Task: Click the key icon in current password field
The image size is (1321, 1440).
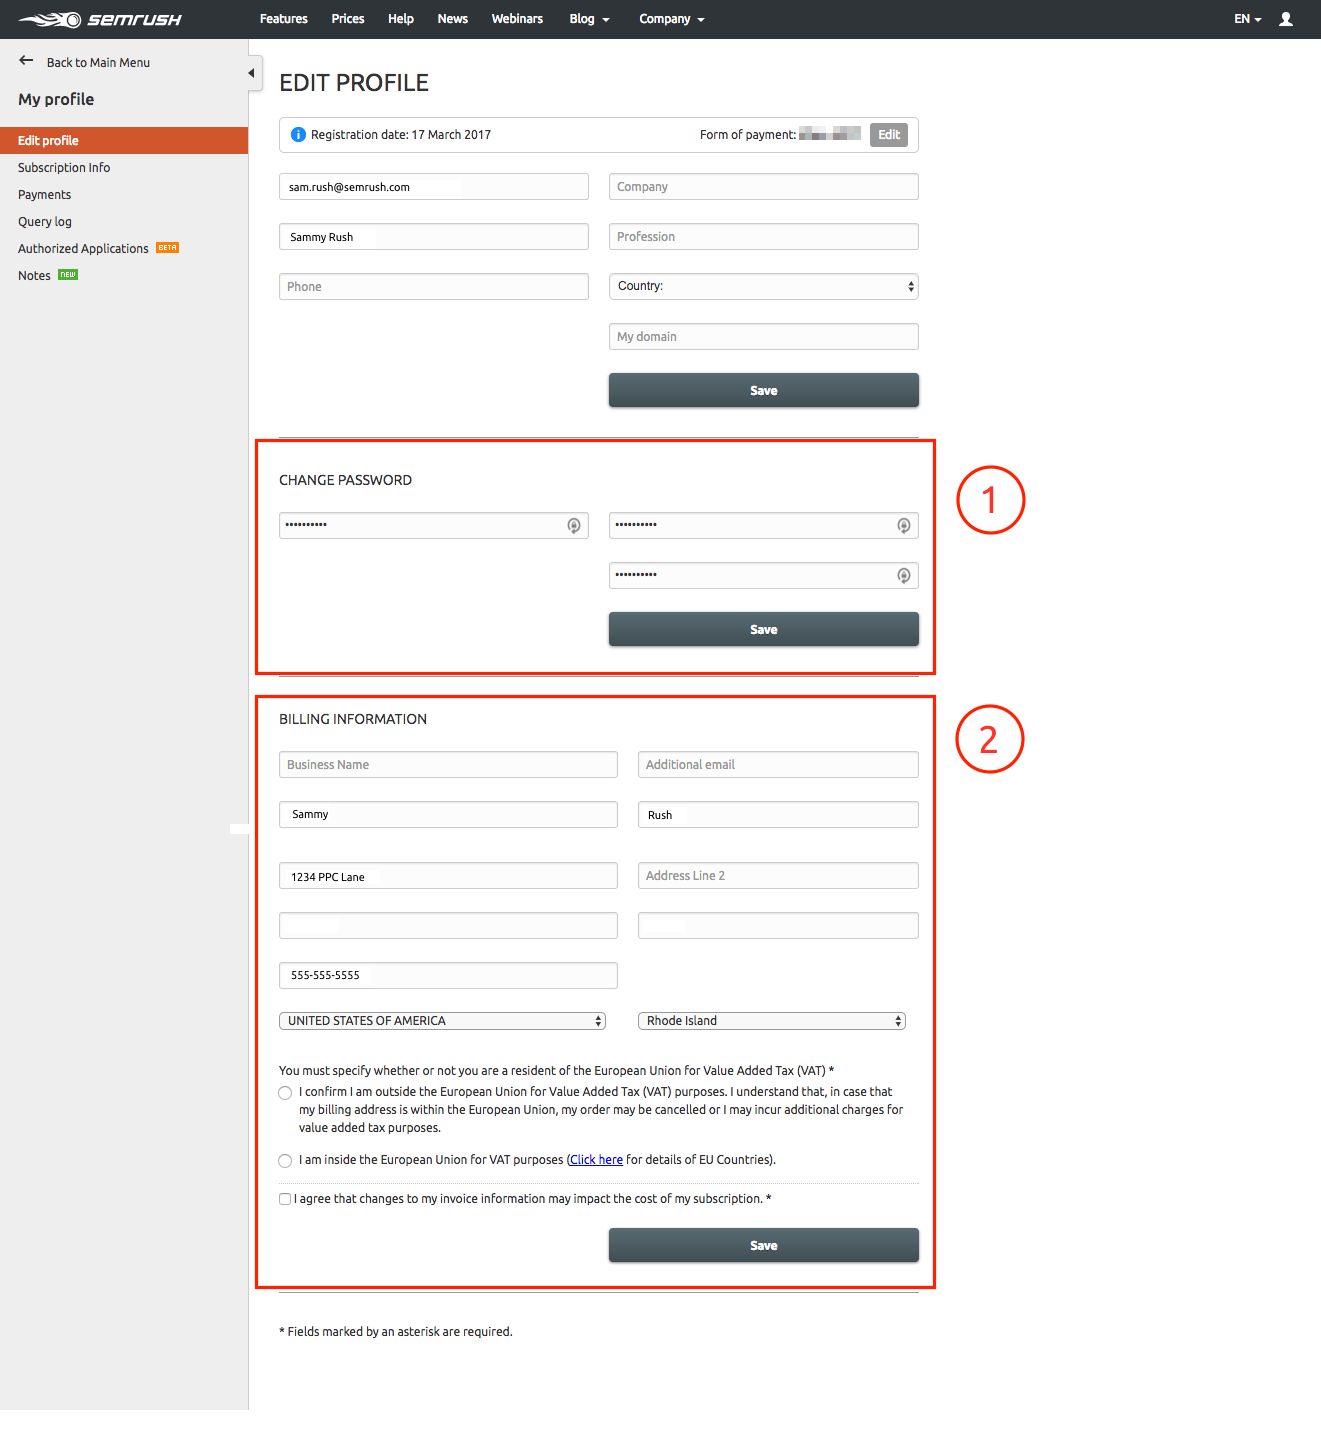Action: coord(574,526)
